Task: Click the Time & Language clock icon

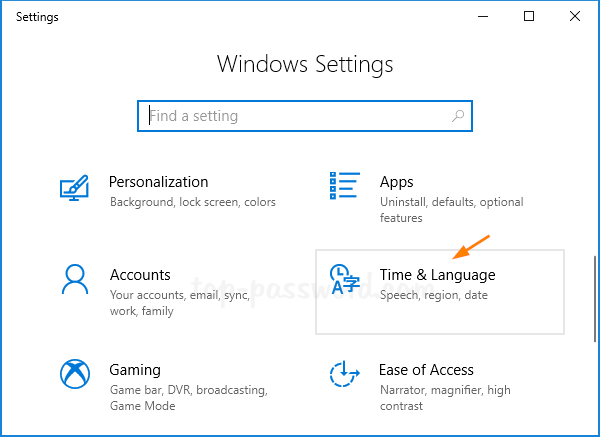Action: (x=343, y=282)
